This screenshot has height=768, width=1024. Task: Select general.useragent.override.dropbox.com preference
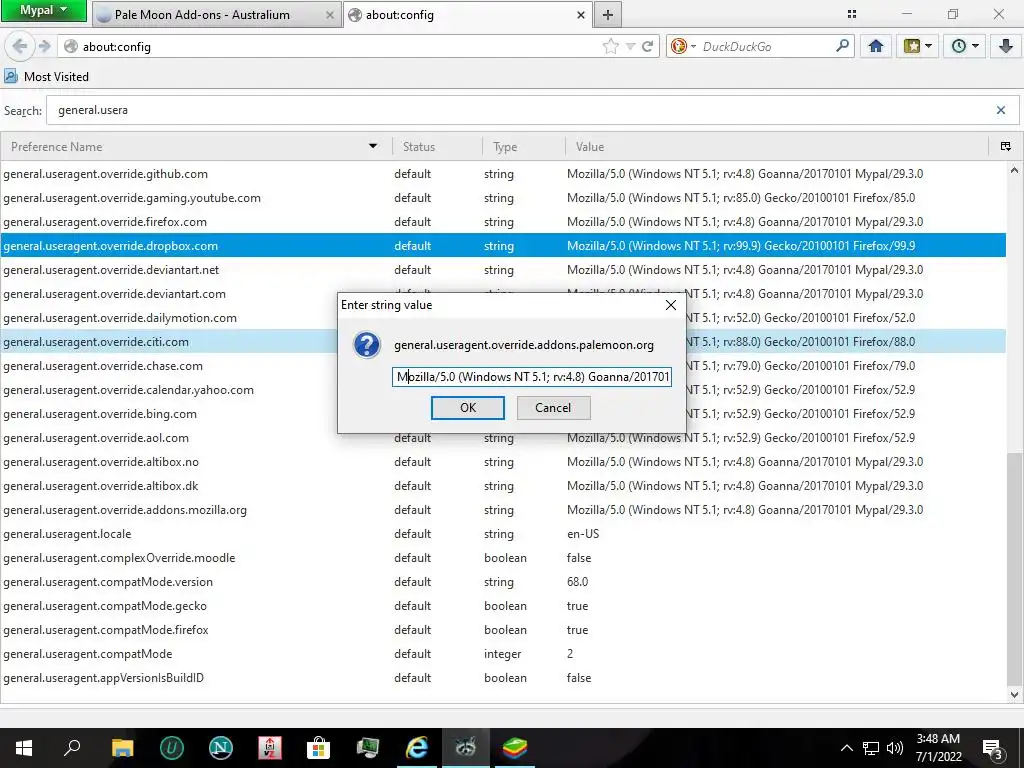pyautogui.click(x=503, y=246)
